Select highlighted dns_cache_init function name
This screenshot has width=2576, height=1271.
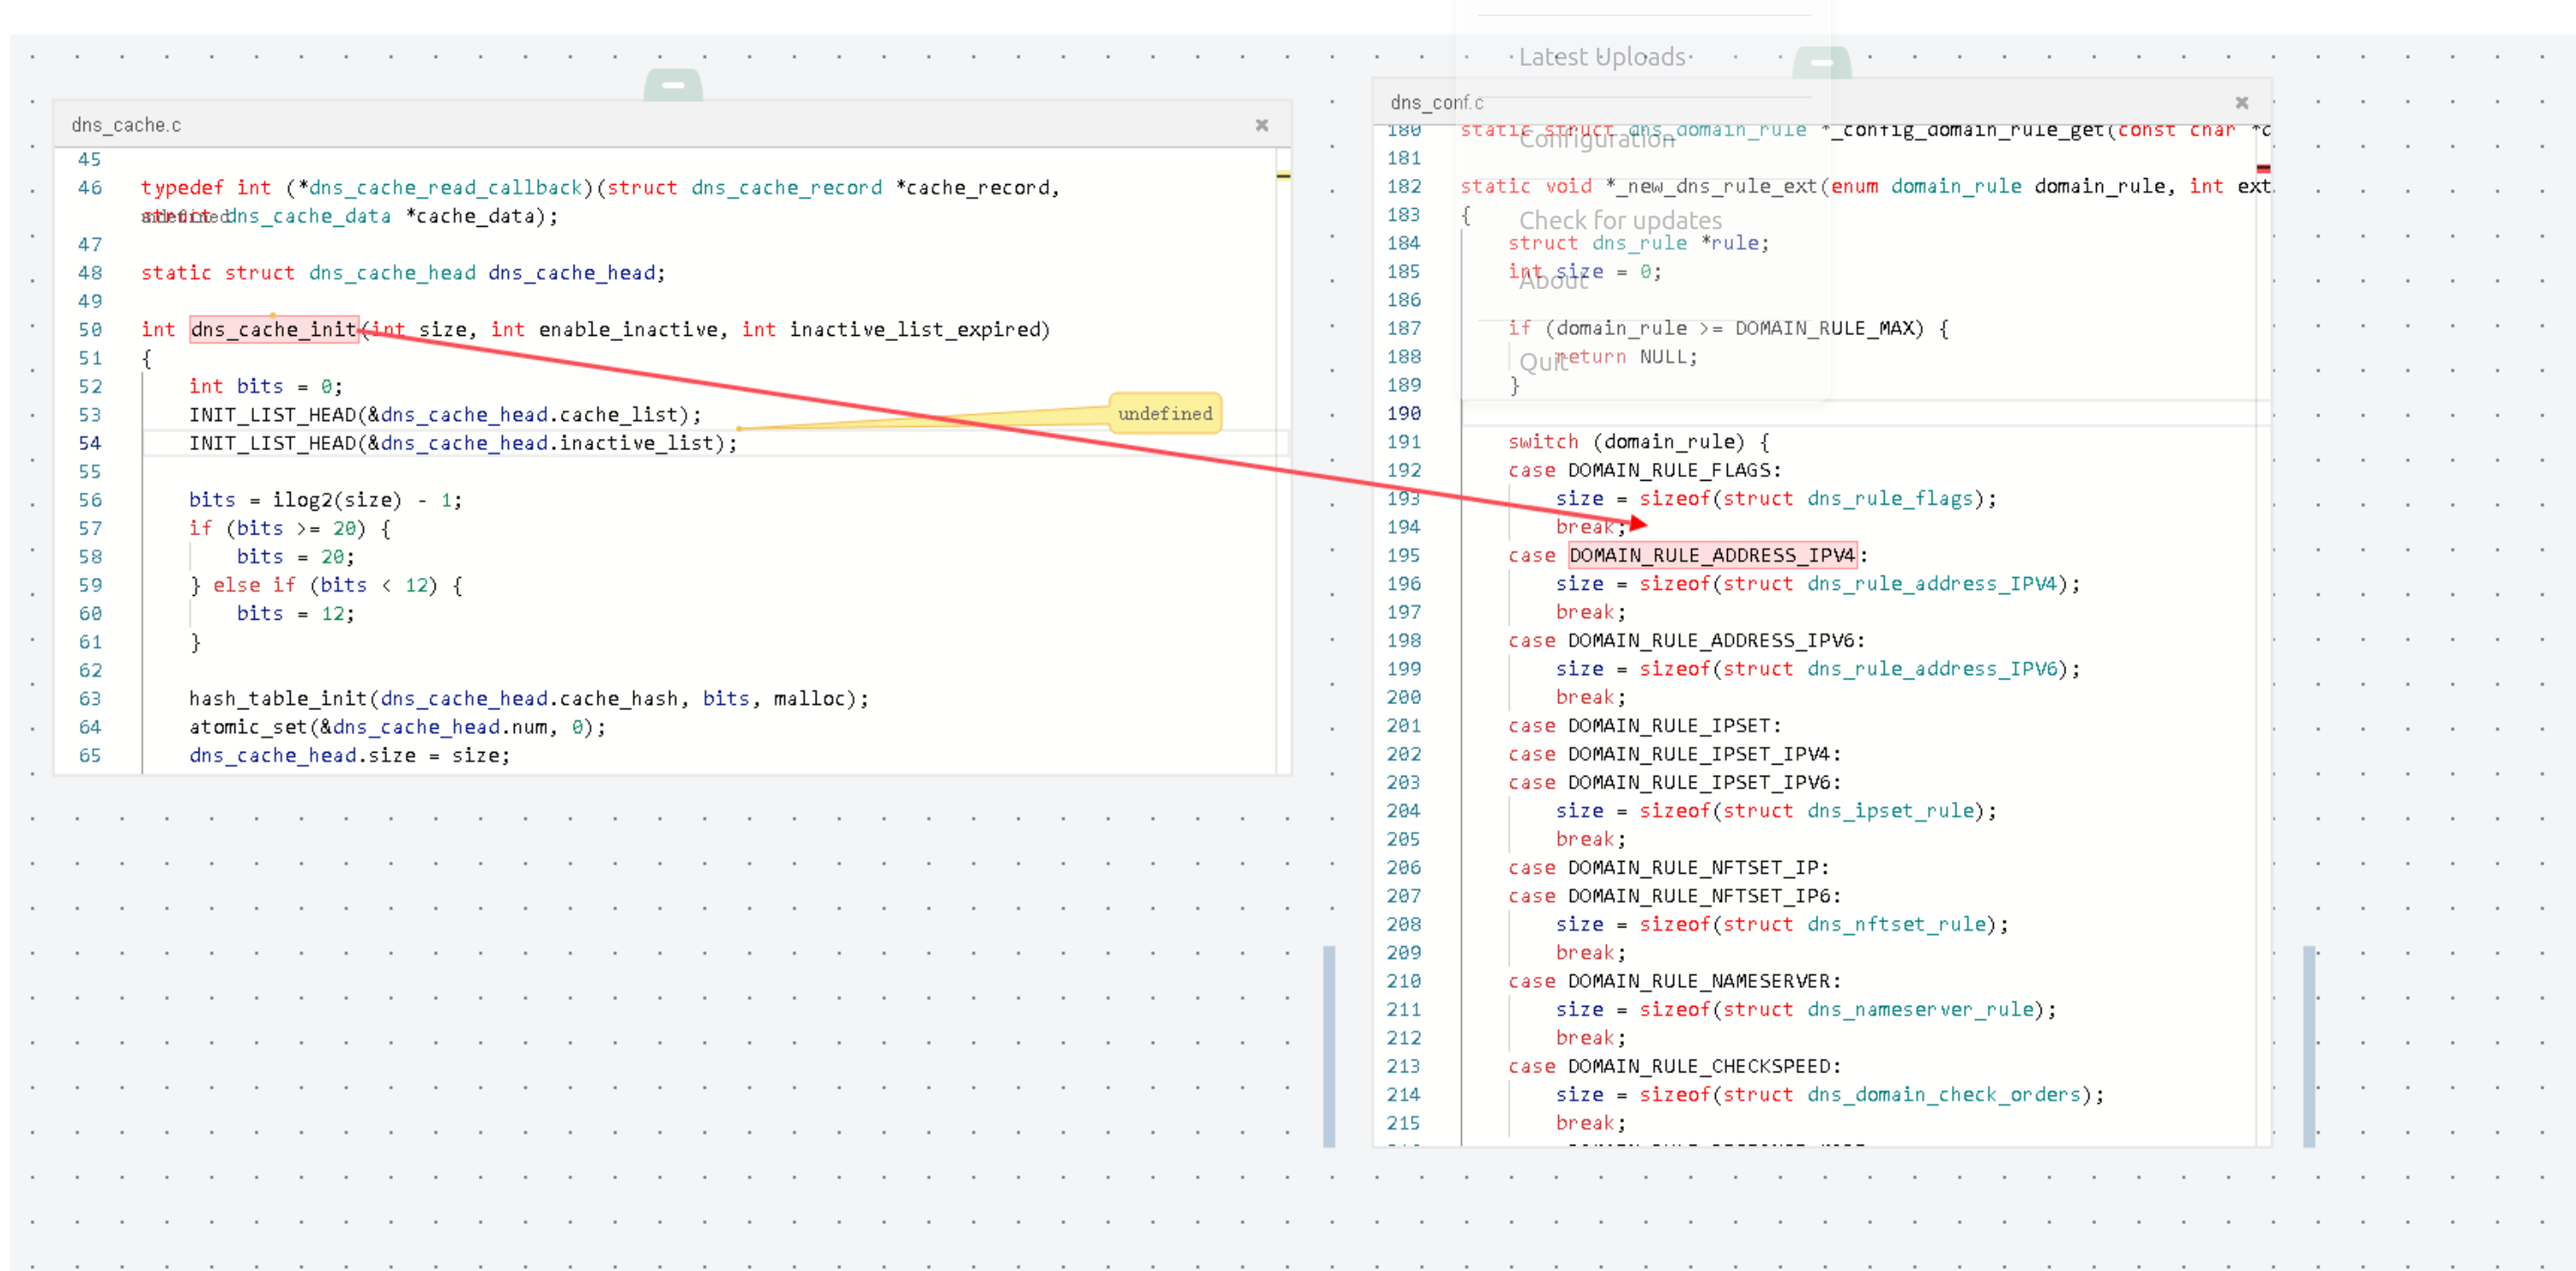coord(273,329)
